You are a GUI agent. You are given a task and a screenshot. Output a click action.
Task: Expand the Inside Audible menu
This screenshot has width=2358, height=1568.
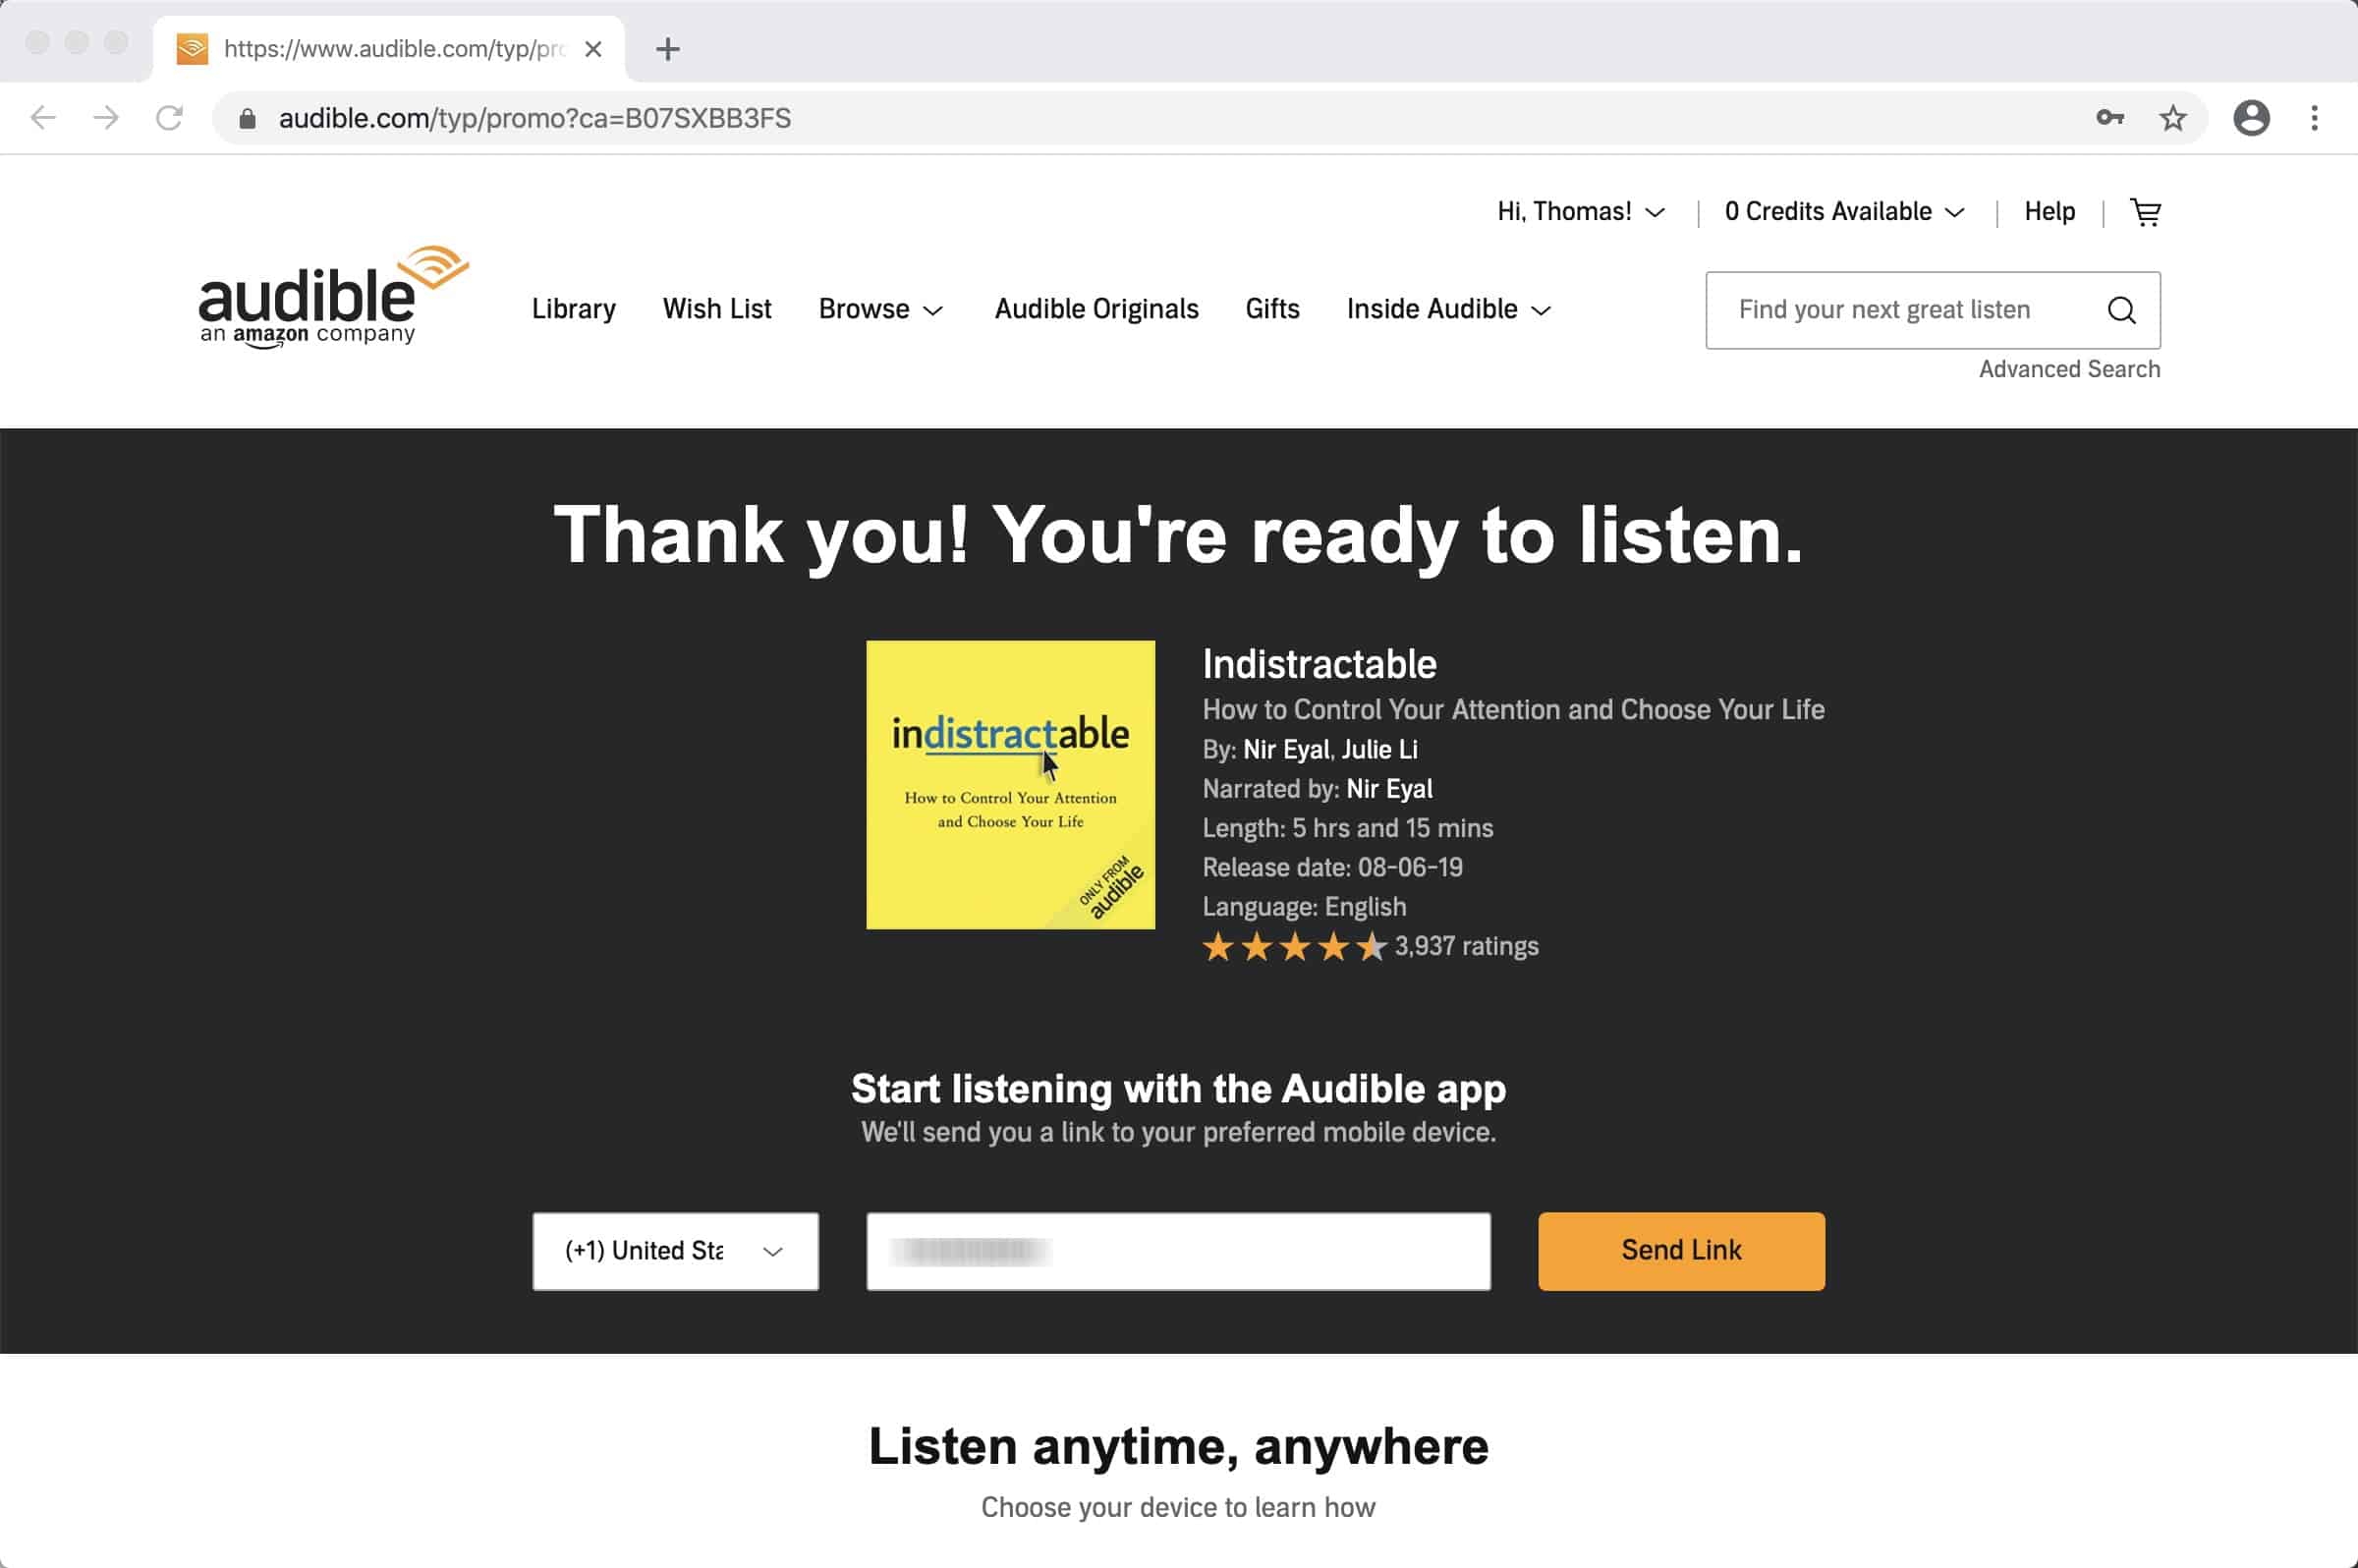[x=1449, y=309]
